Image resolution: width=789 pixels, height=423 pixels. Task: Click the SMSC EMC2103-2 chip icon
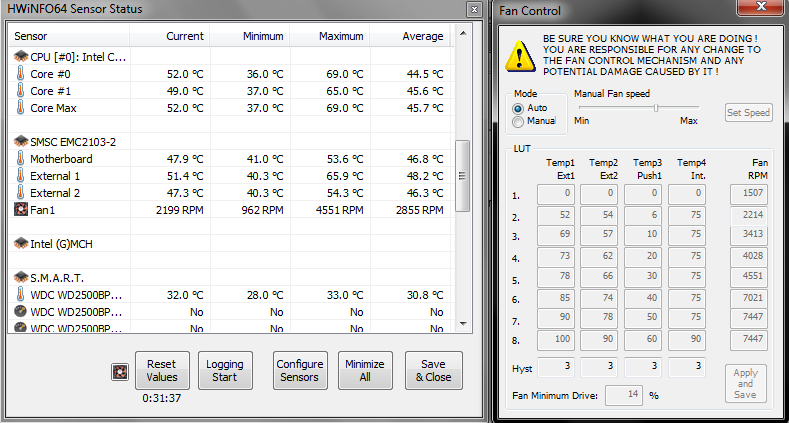[21, 141]
